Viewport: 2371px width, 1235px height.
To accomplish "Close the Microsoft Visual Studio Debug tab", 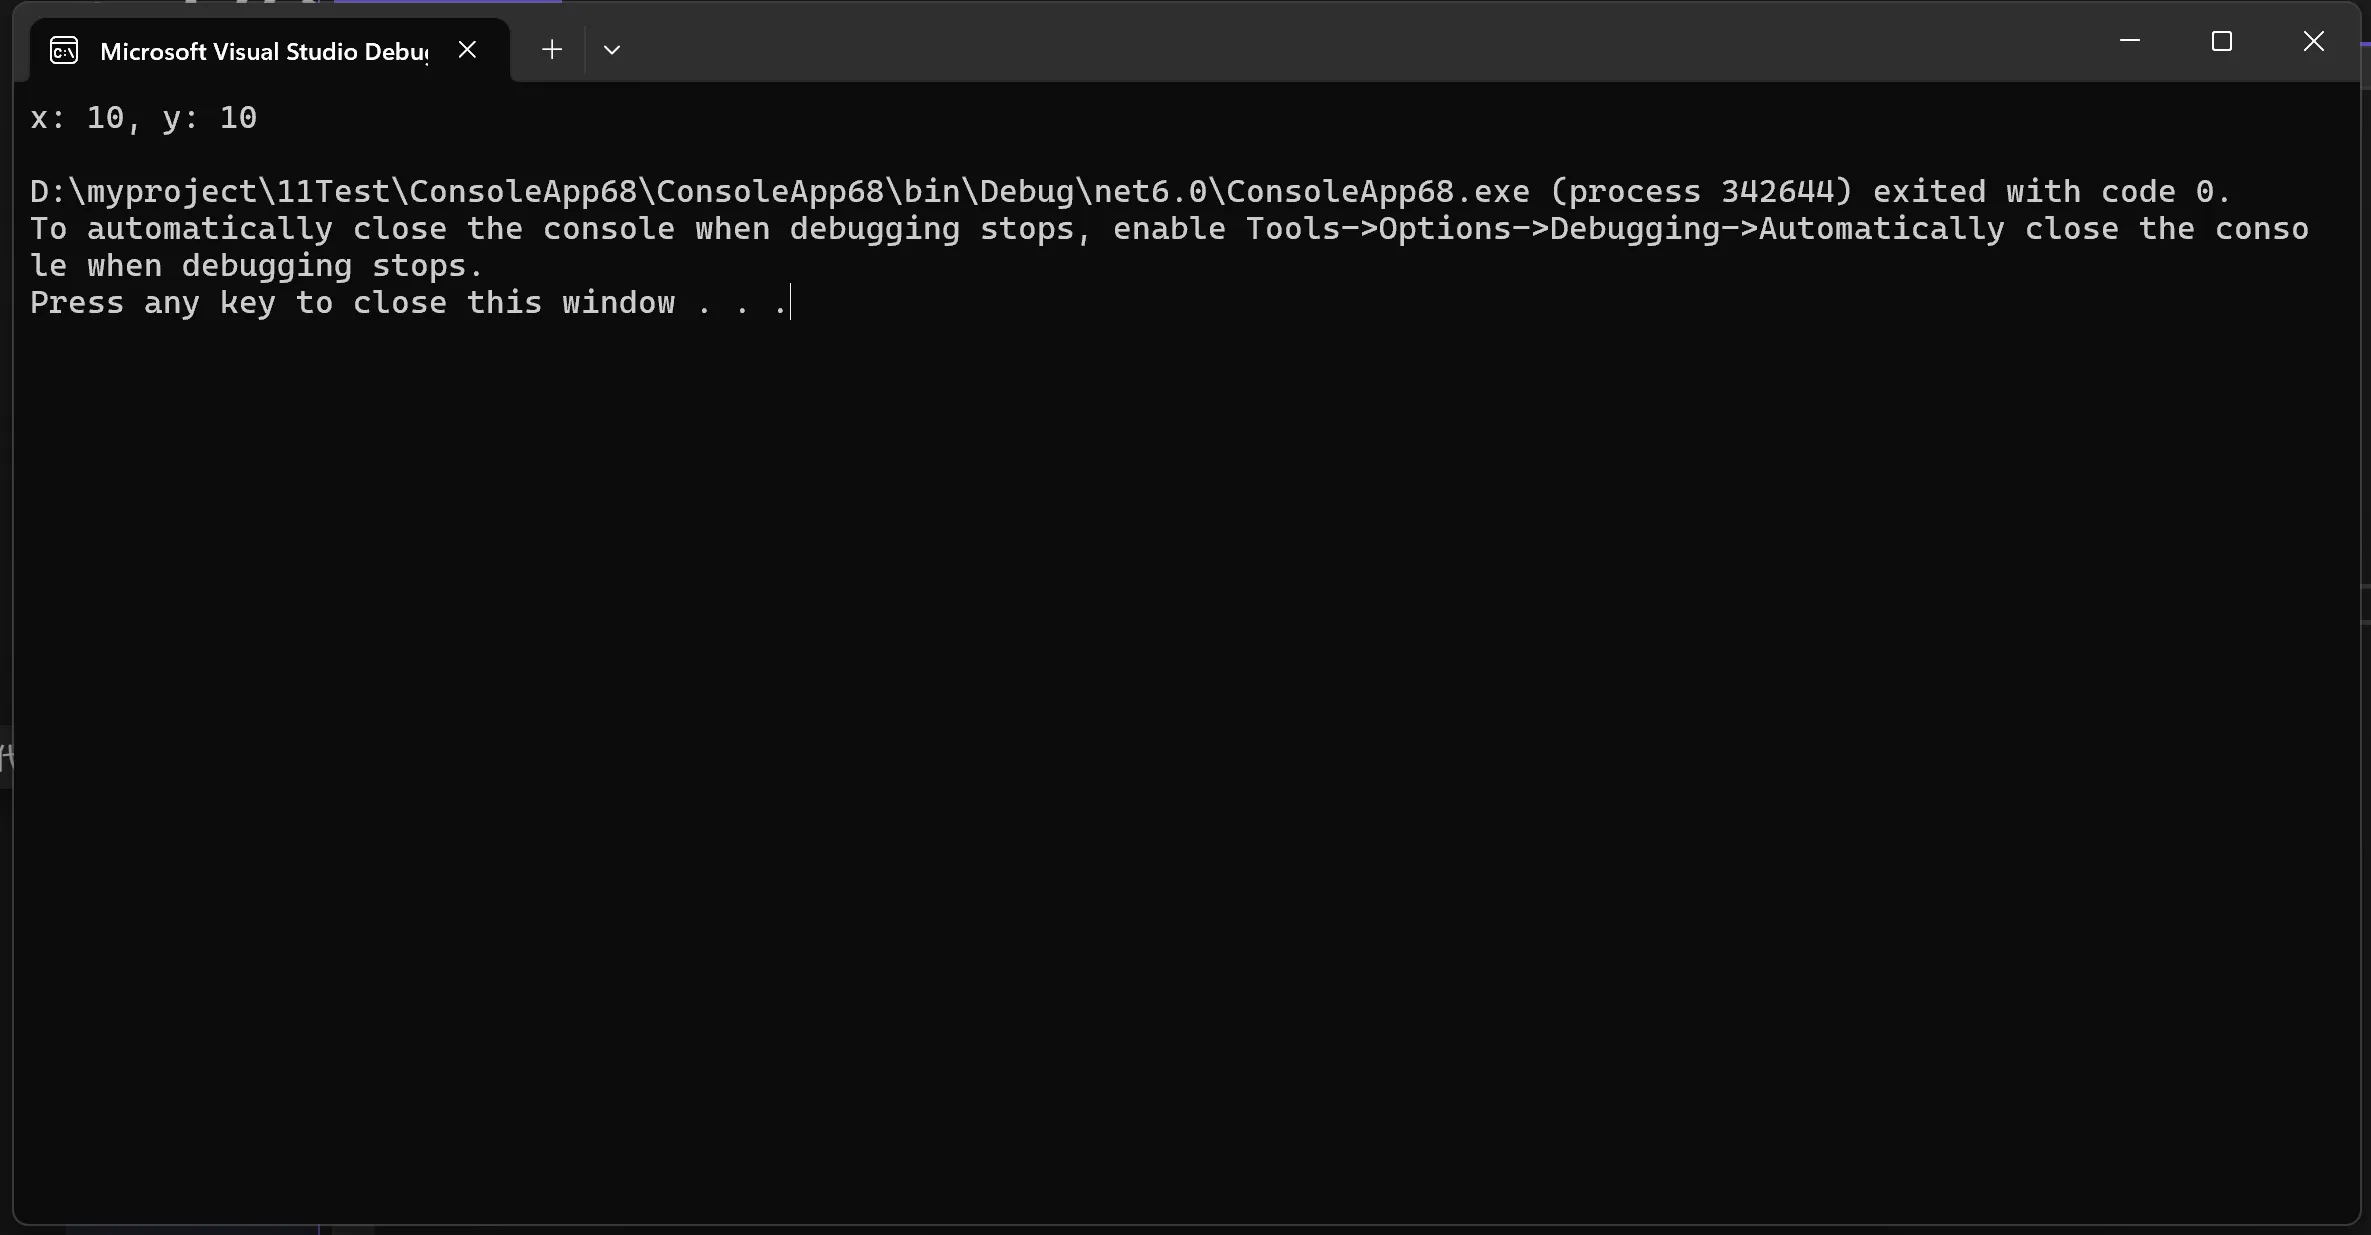I will pos(467,49).
